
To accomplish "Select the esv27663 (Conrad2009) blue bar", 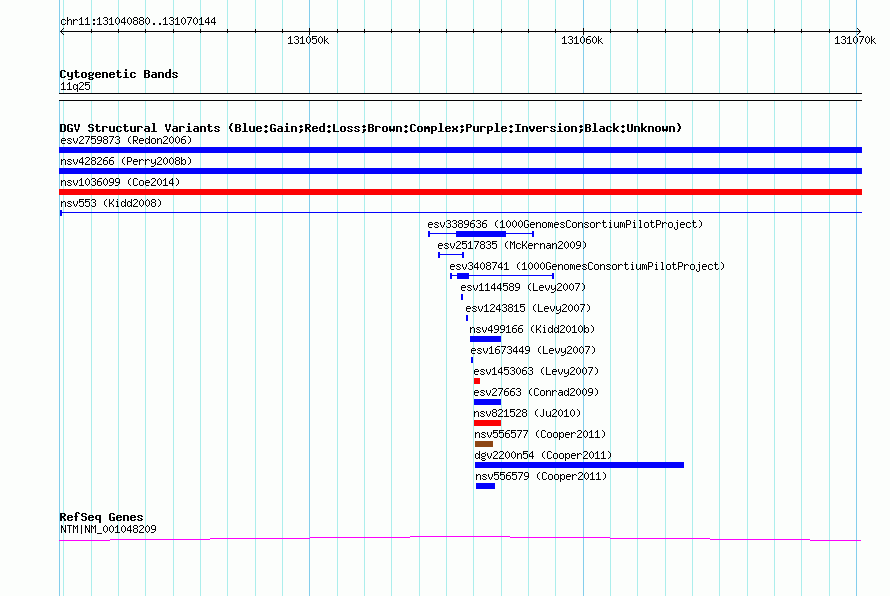I will coord(487,402).
